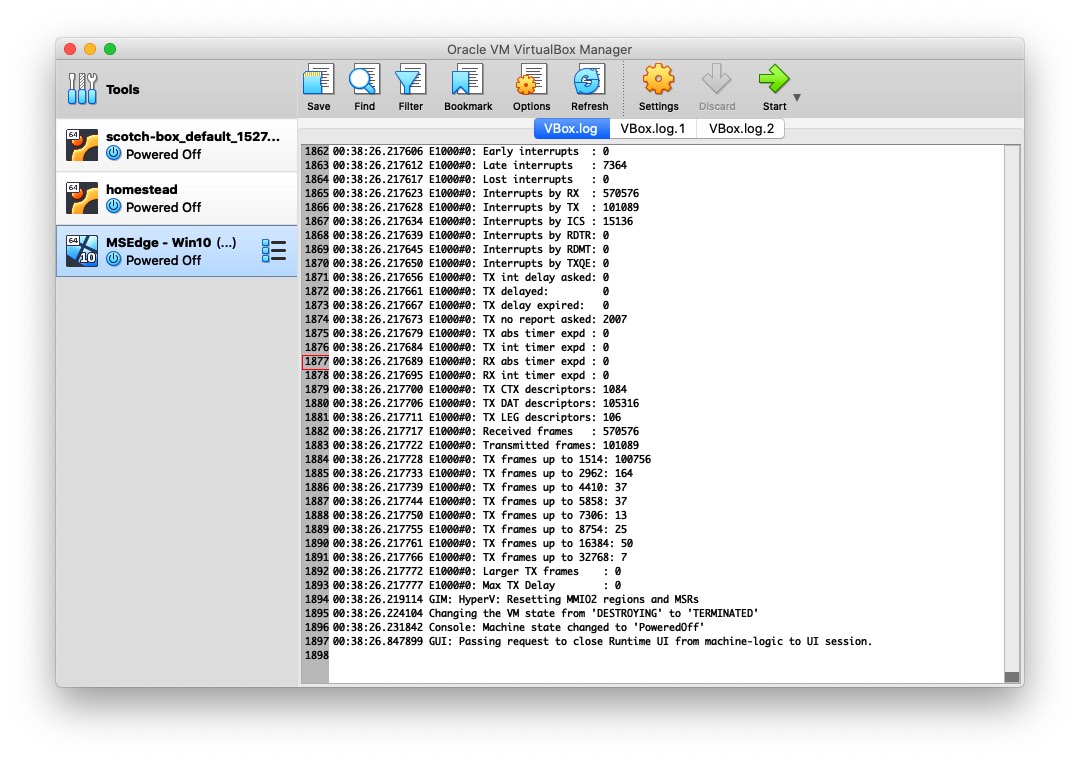This screenshot has height=761, width=1080.
Task: Click line 'GIM: HyperV: Resetting MMIO2 regions'
Action: 516,600
